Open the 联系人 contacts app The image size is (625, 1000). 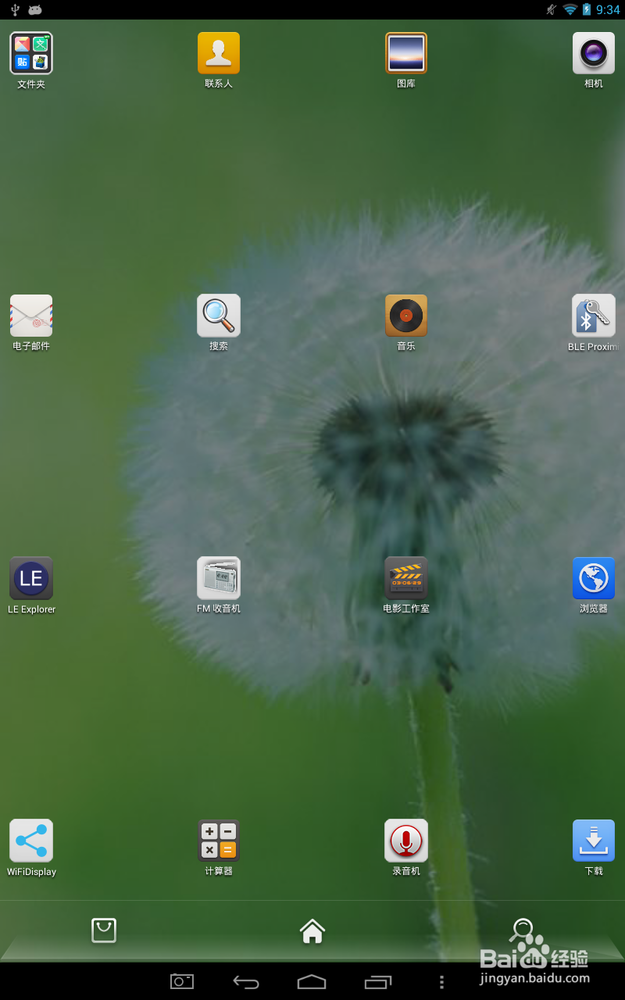(218, 54)
